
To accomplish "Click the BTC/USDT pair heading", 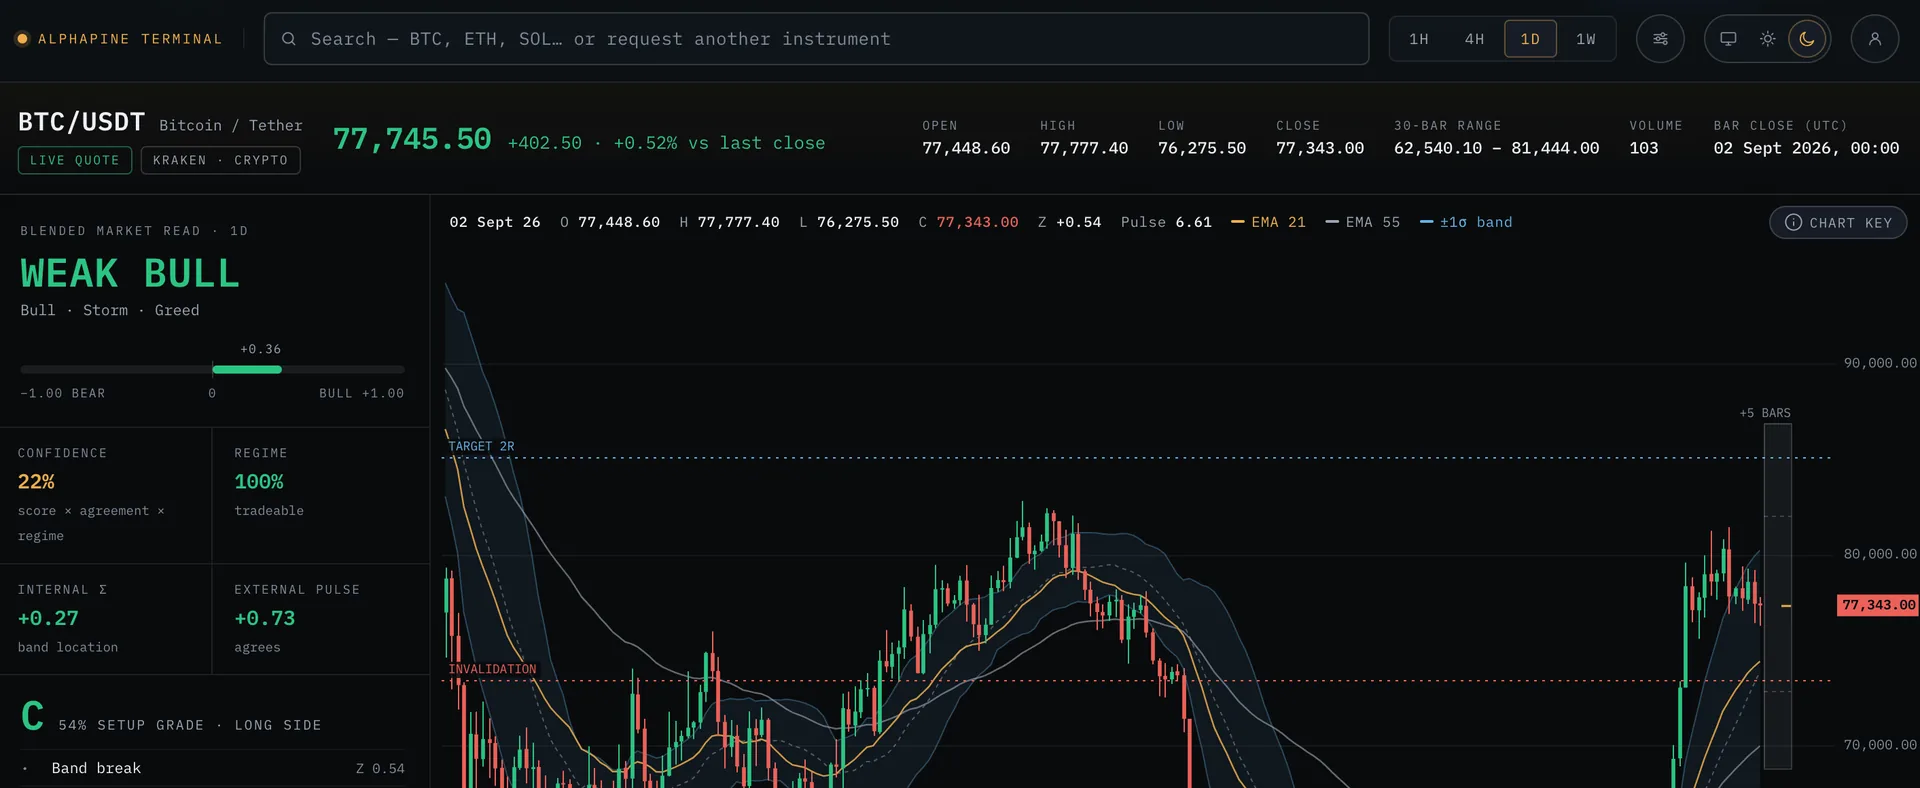I will (x=82, y=122).
